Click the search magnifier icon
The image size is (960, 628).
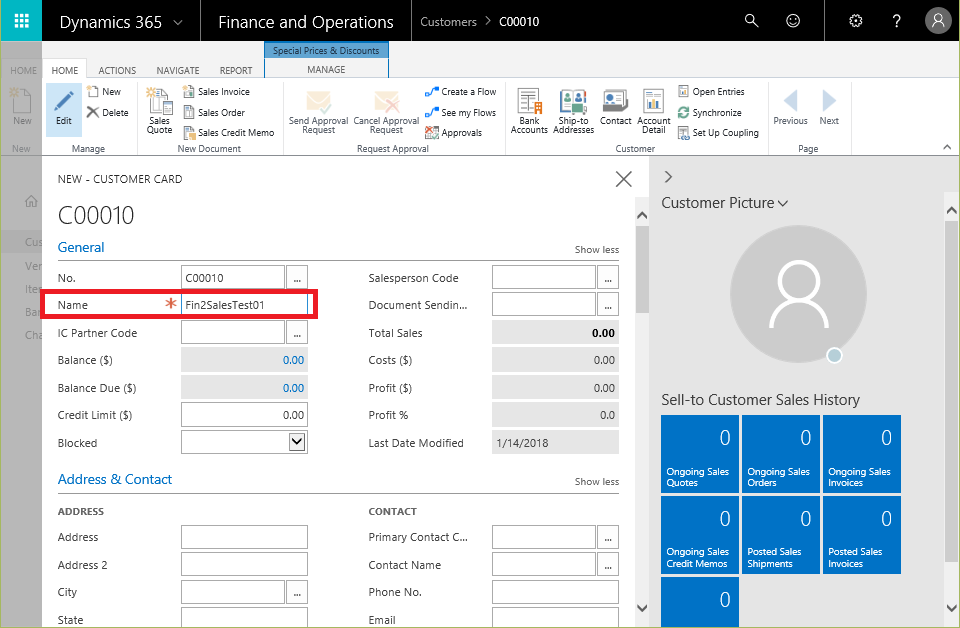click(x=751, y=21)
